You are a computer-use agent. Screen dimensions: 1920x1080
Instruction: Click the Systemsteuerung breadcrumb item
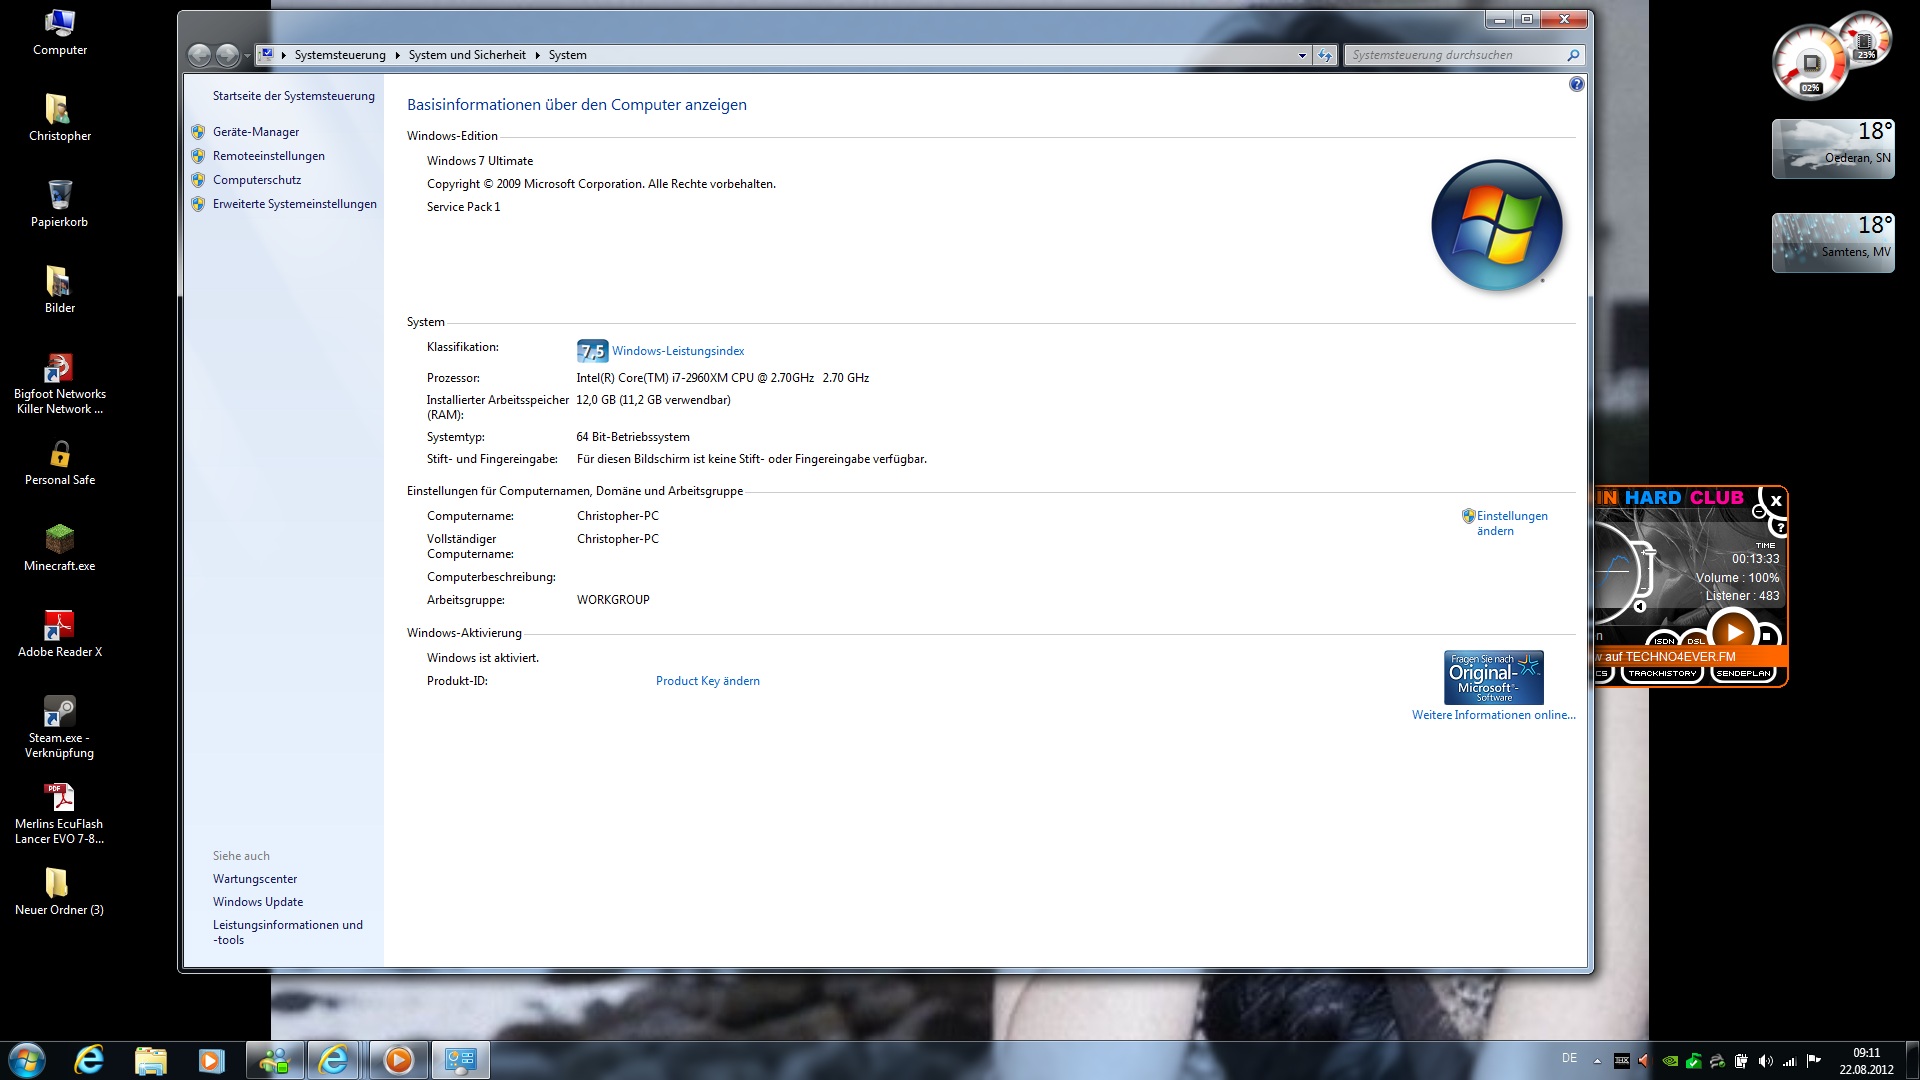pyautogui.click(x=339, y=56)
